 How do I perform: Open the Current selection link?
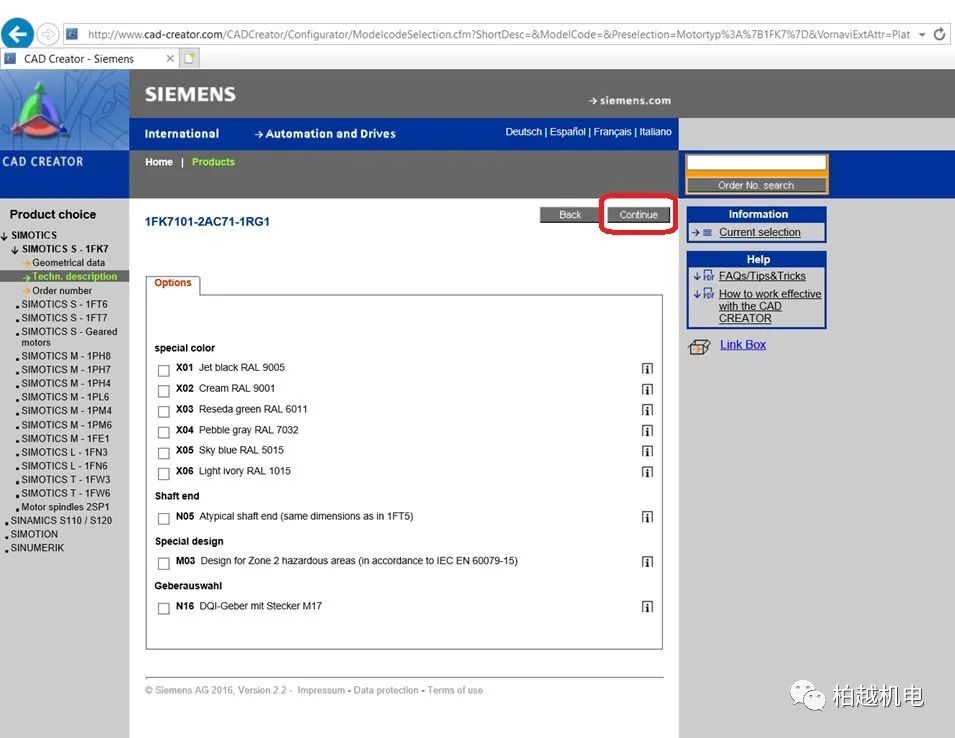click(x=759, y=232)
